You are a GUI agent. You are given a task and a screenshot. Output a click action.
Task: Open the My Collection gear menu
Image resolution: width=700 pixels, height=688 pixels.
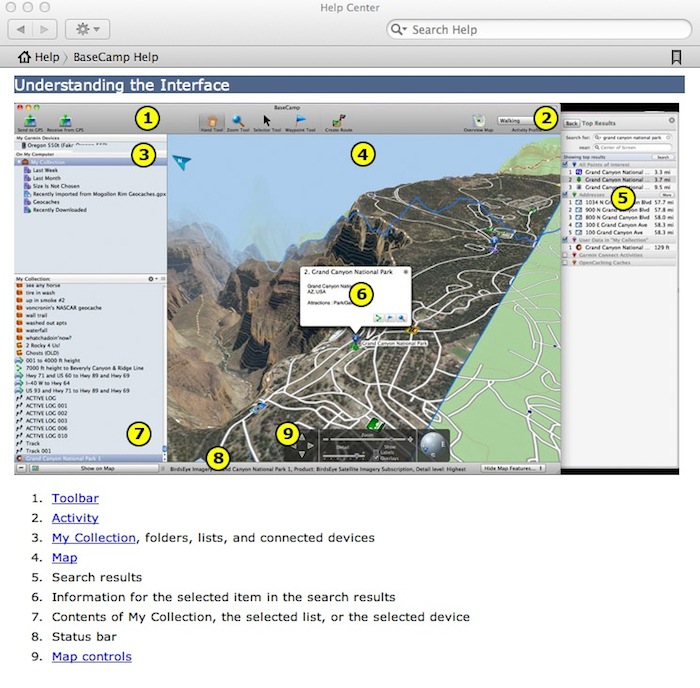152,279
